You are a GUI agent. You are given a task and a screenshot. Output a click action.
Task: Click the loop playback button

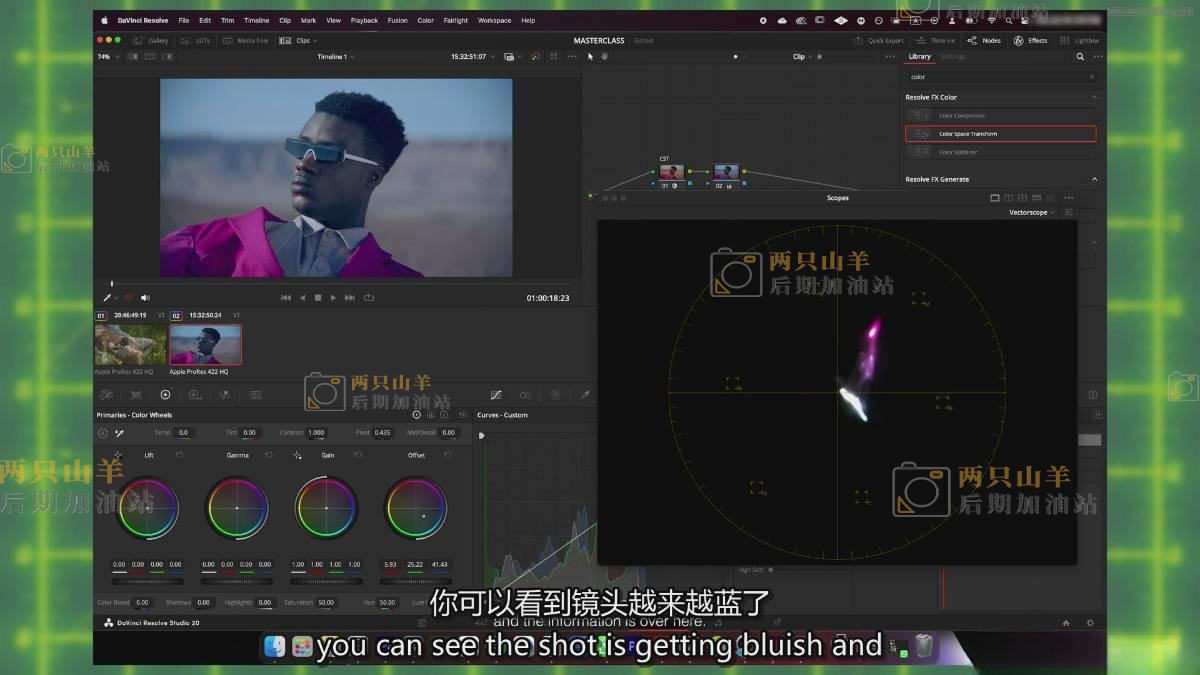[369, 297]
